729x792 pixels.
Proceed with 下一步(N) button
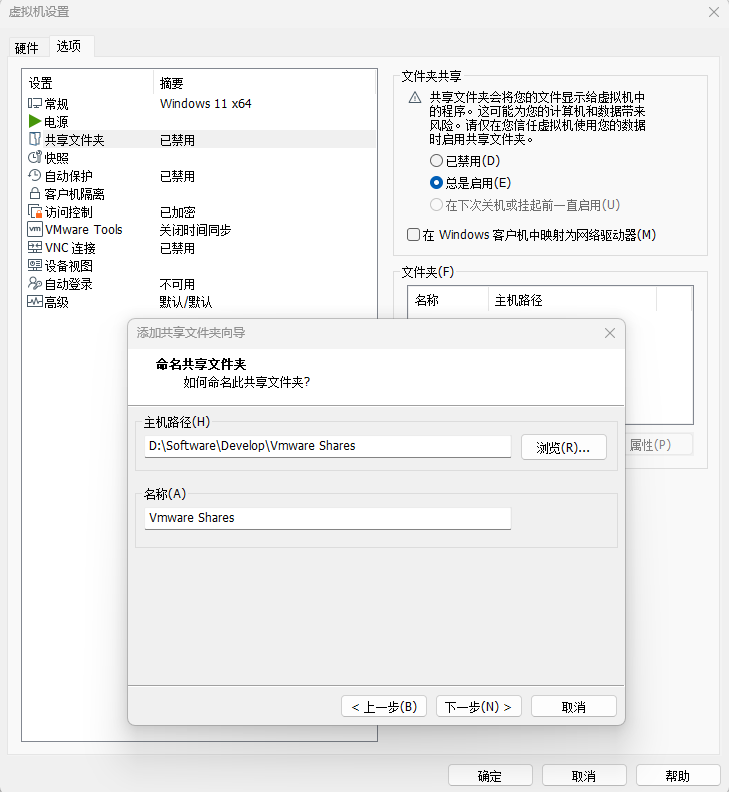point(478,707)
